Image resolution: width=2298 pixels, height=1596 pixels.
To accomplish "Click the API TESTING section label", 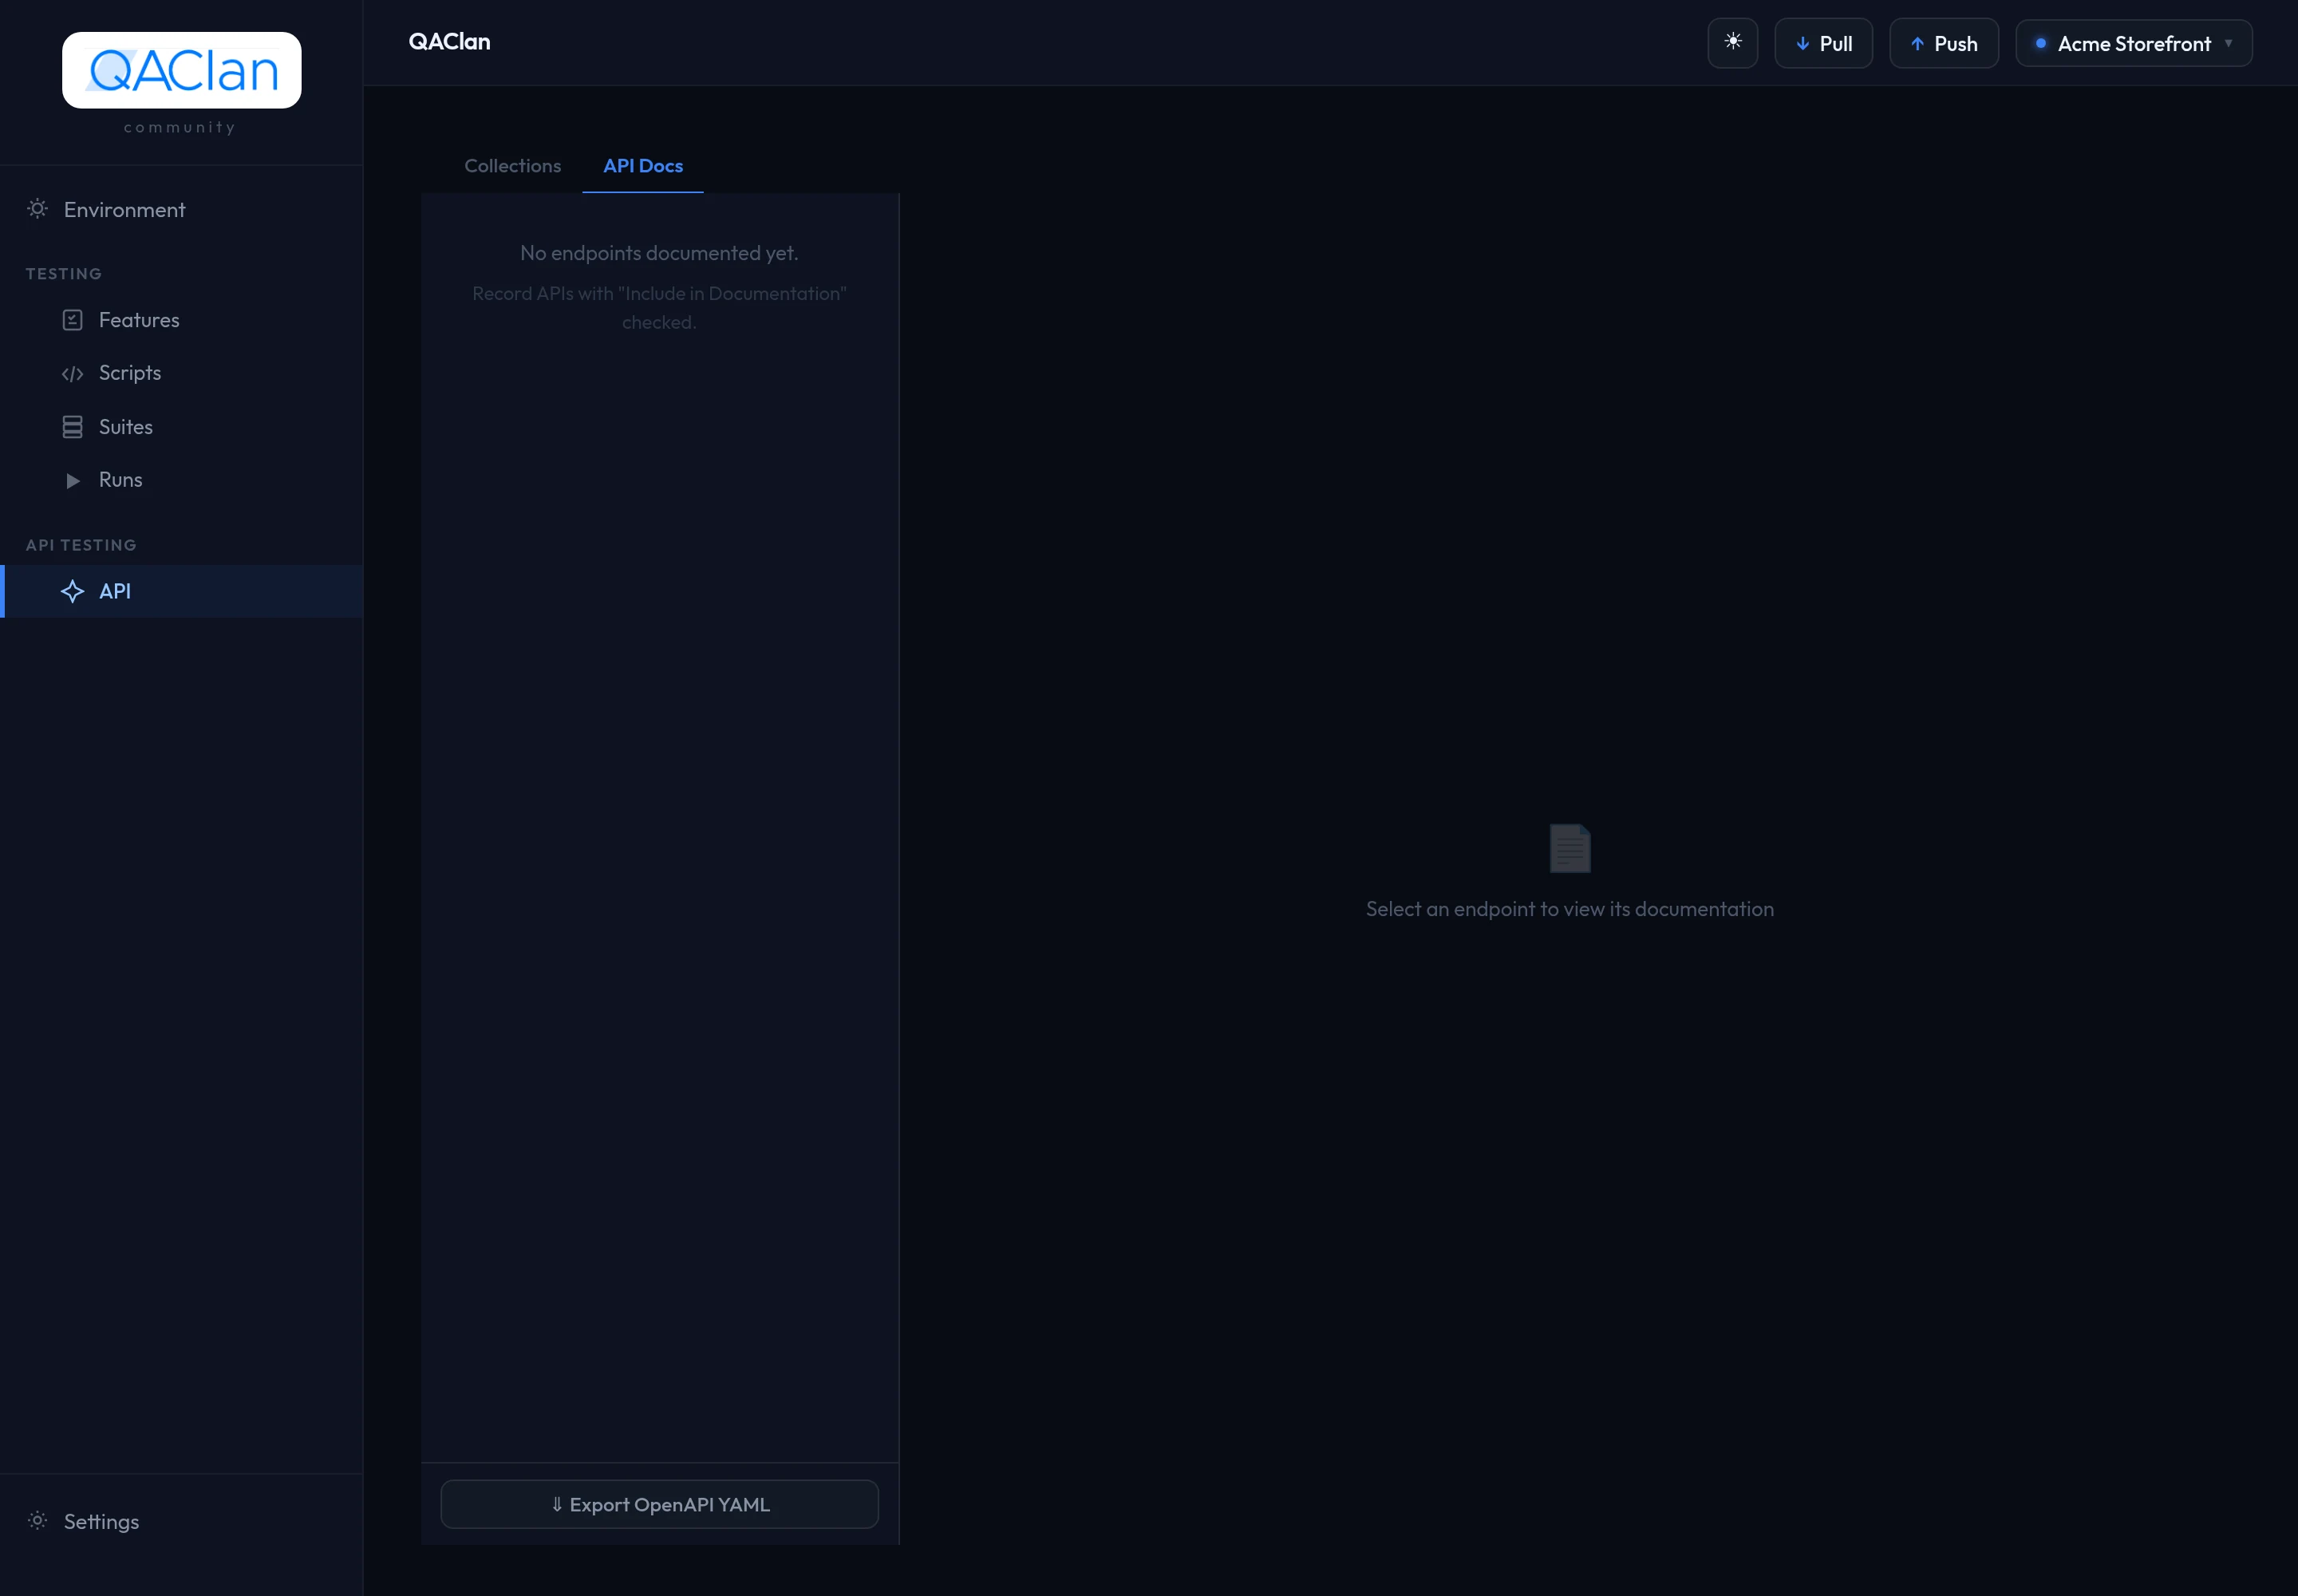I will 81,545.
